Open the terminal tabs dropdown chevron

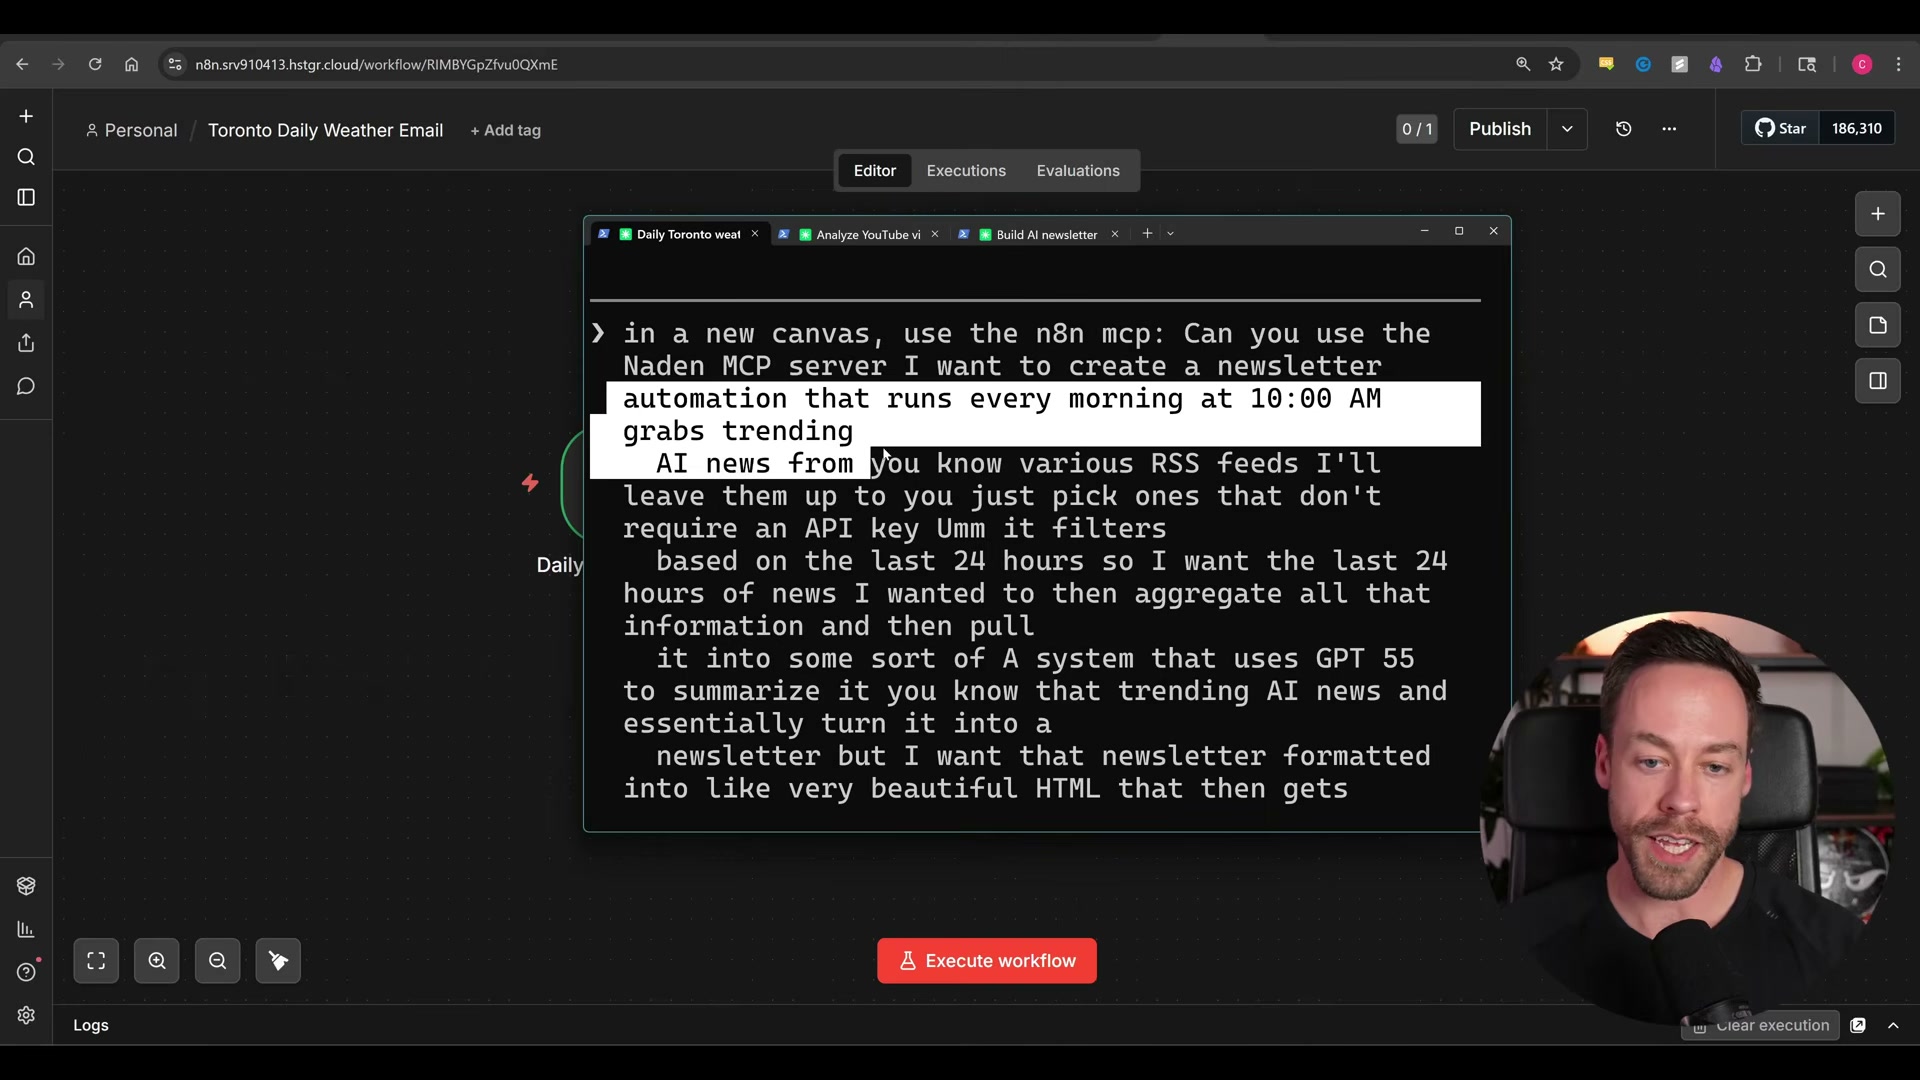click(1170, 234)
